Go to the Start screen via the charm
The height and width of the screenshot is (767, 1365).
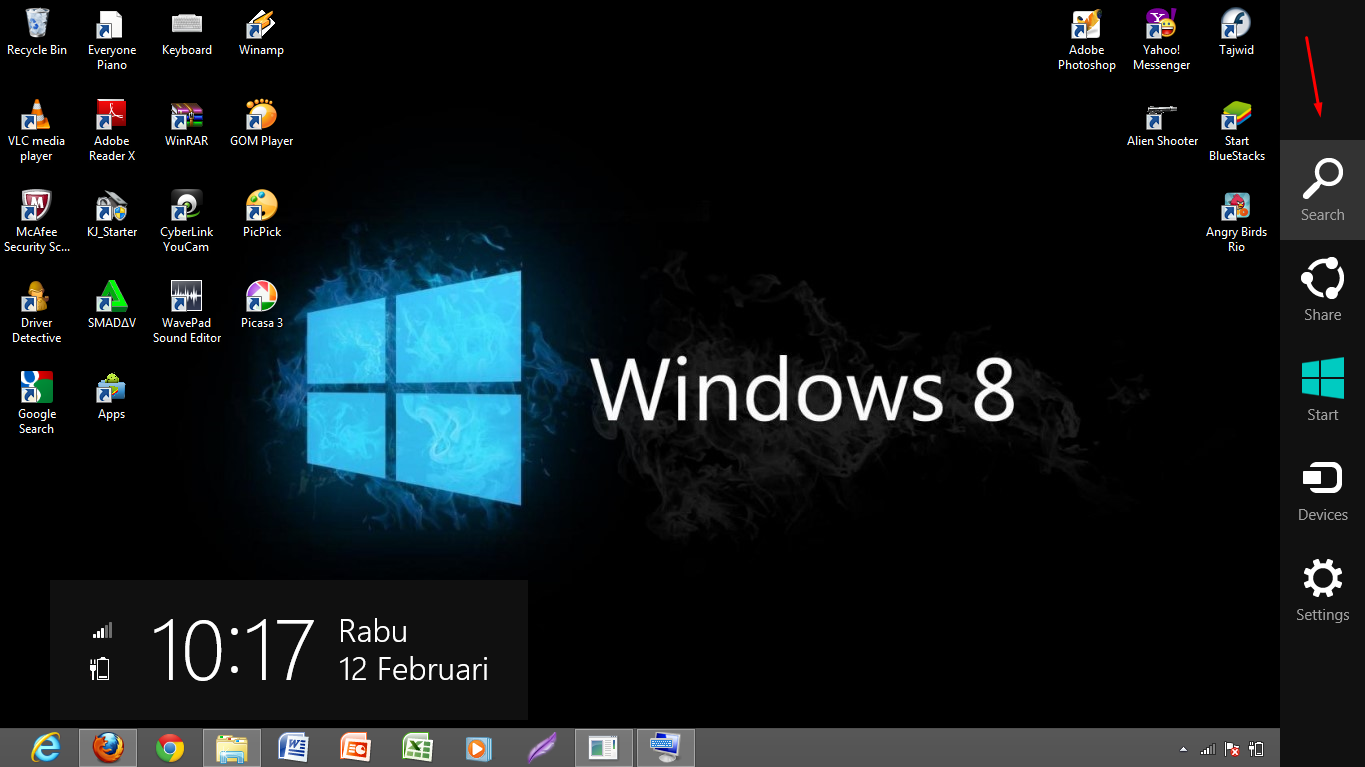click(1322, 390)
